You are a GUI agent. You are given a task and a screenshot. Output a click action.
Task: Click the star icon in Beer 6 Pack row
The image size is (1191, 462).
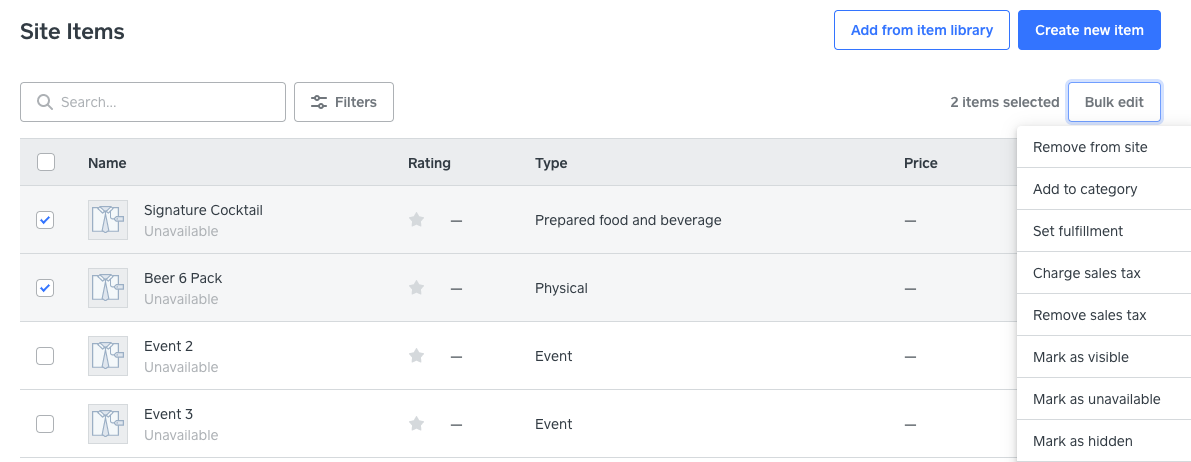click(417, 288)
